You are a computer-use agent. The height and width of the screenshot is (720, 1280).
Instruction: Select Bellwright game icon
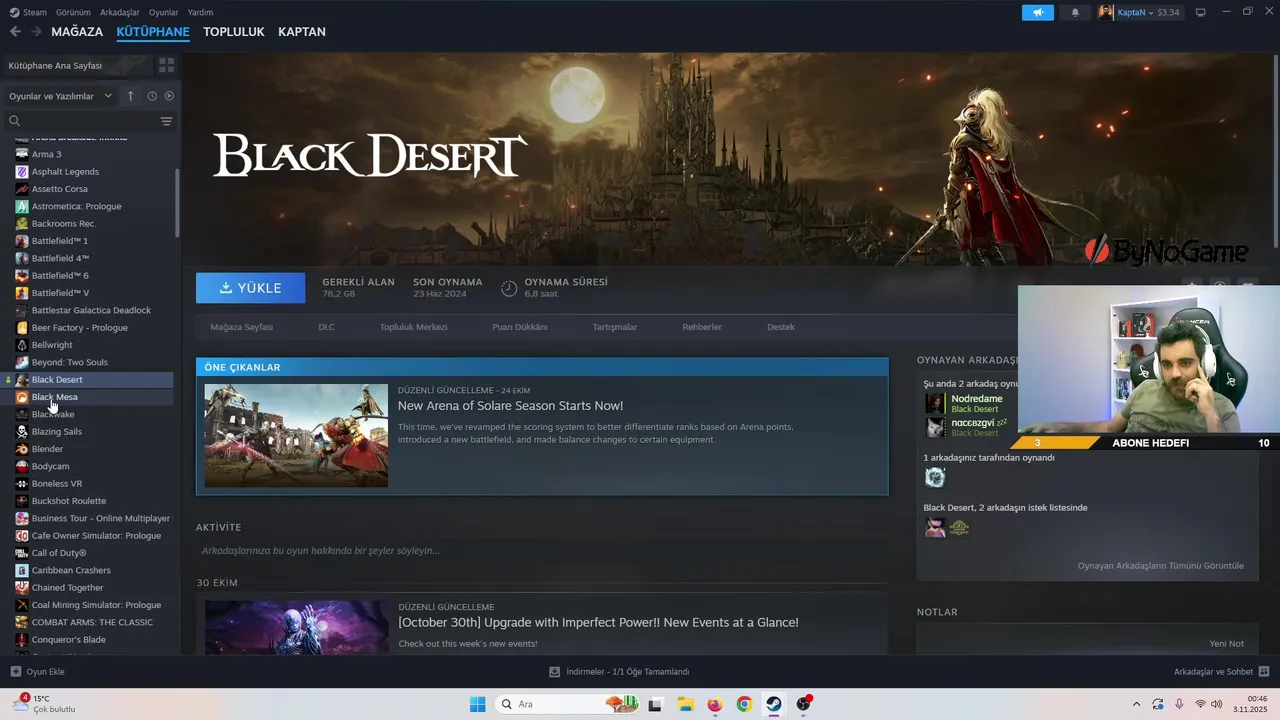click(22, 345)
